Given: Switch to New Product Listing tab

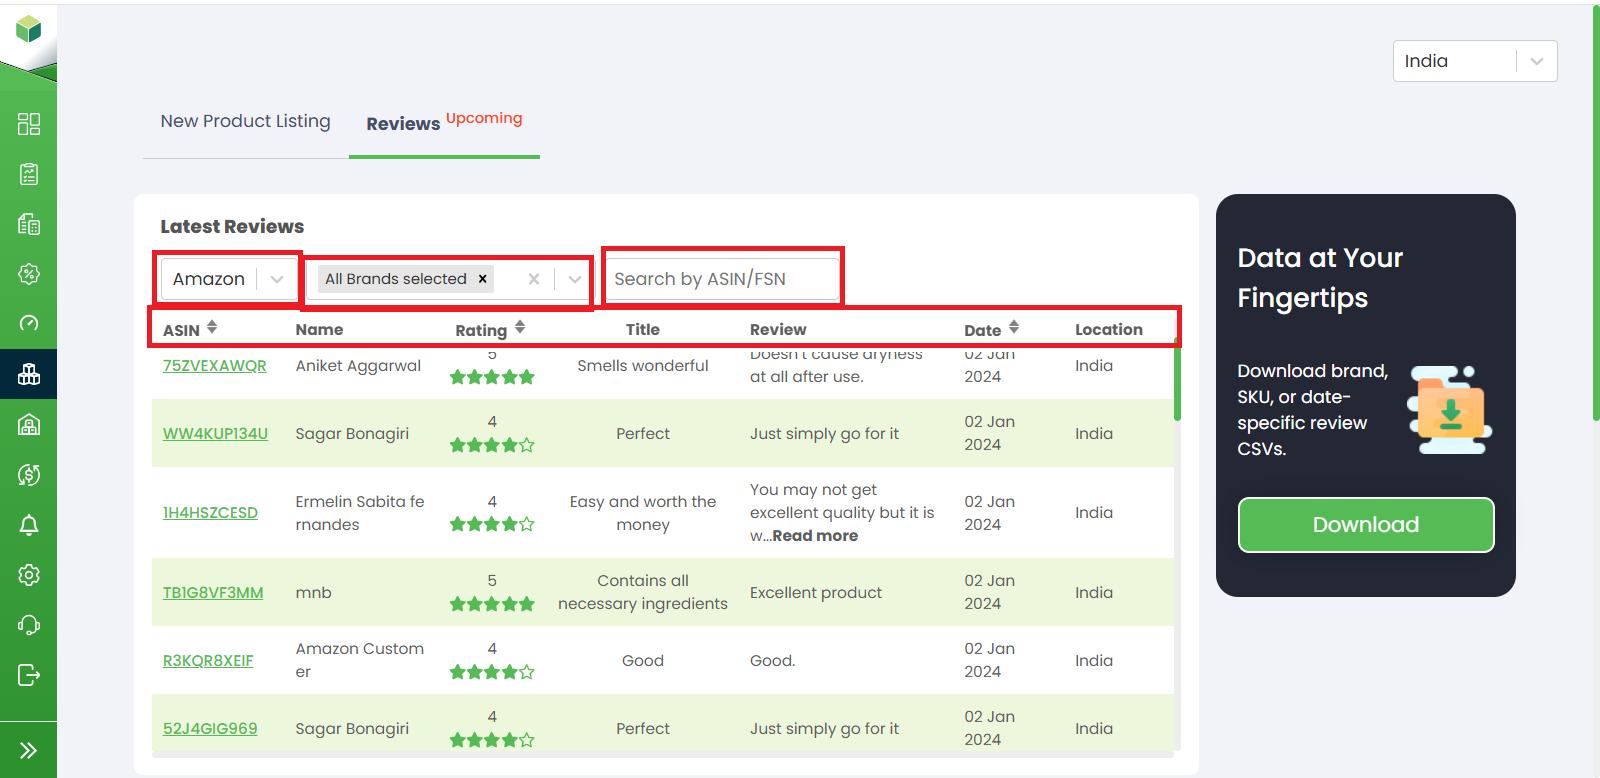Looking at the screenshot, I should pos(245,121).
